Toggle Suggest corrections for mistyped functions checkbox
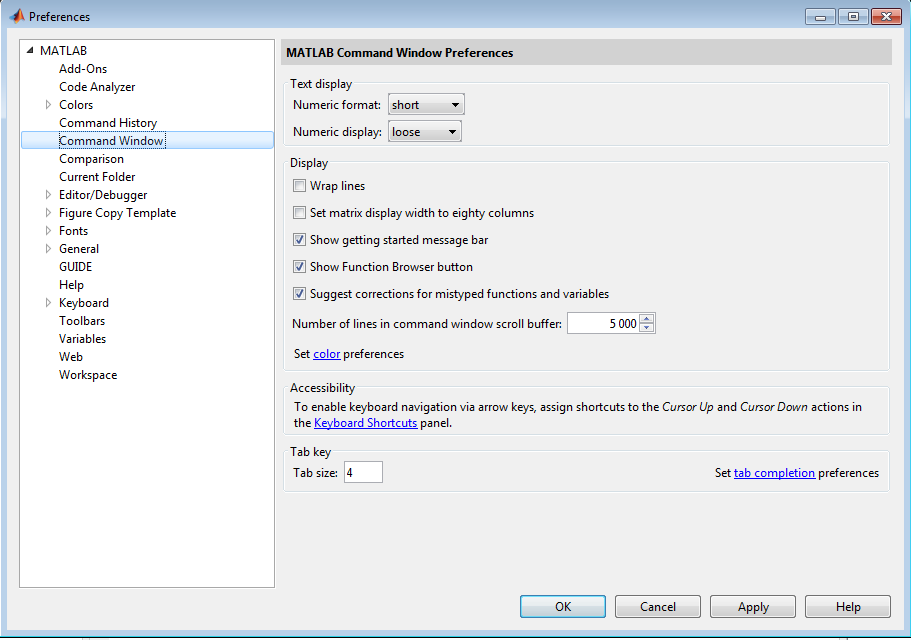This screenshot has height=640, width=911. point(299,294)
